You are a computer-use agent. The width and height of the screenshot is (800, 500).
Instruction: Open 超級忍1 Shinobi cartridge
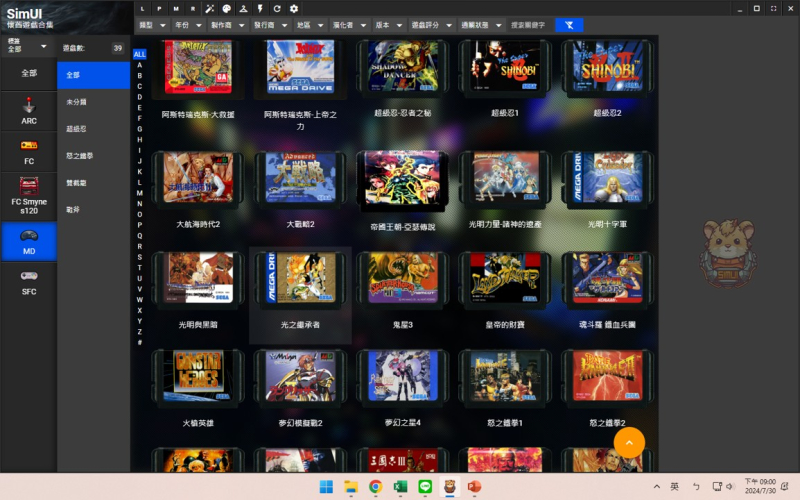505,67
